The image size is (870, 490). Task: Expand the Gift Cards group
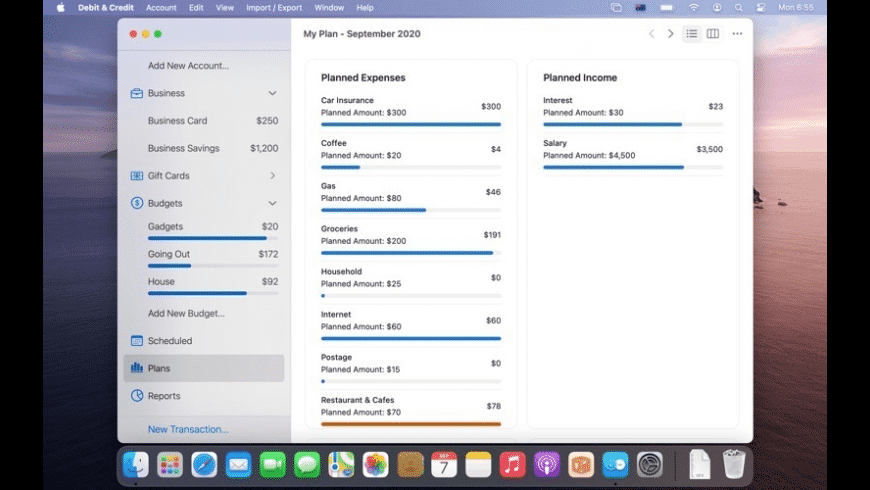tap(272, 176)
